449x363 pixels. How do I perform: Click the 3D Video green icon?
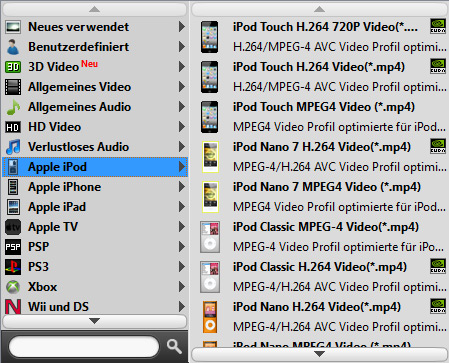click(x=13, y=67)
